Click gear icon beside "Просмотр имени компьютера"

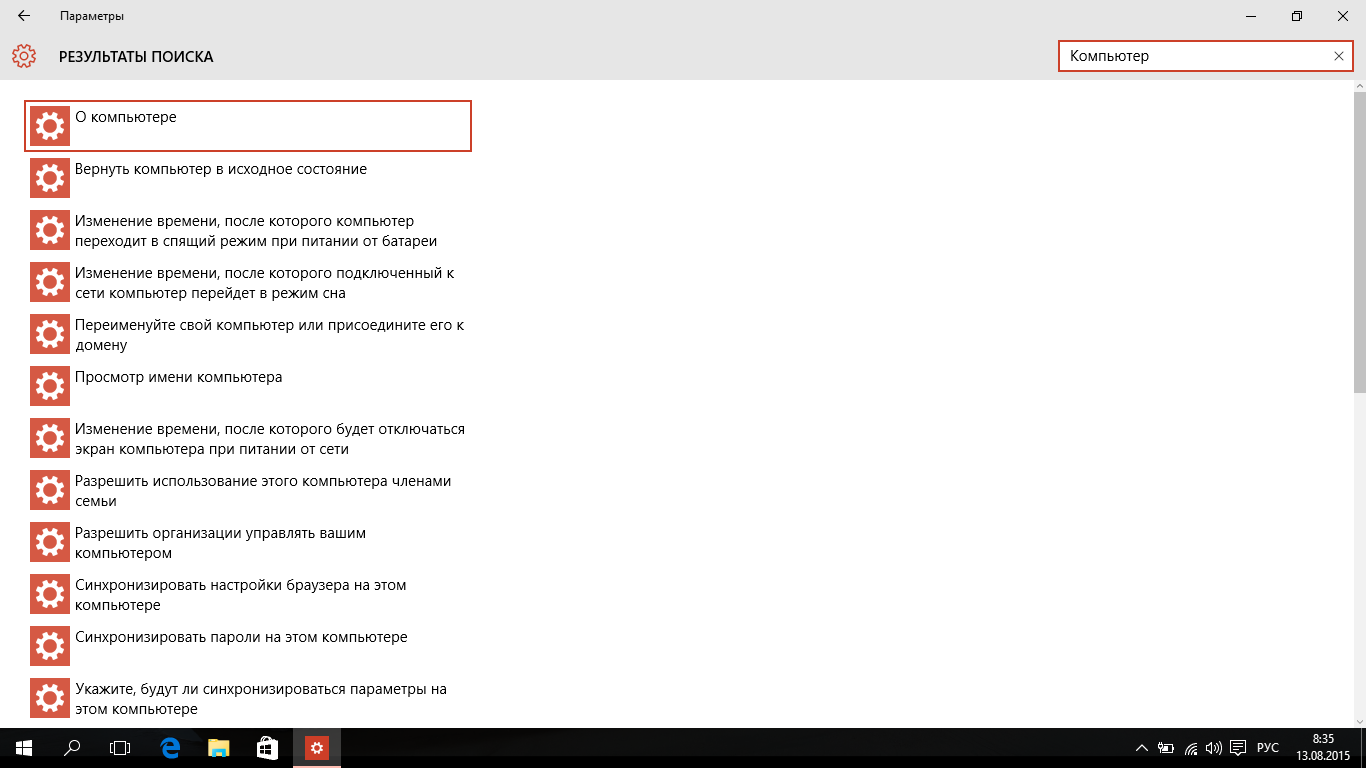click(50, 386)
